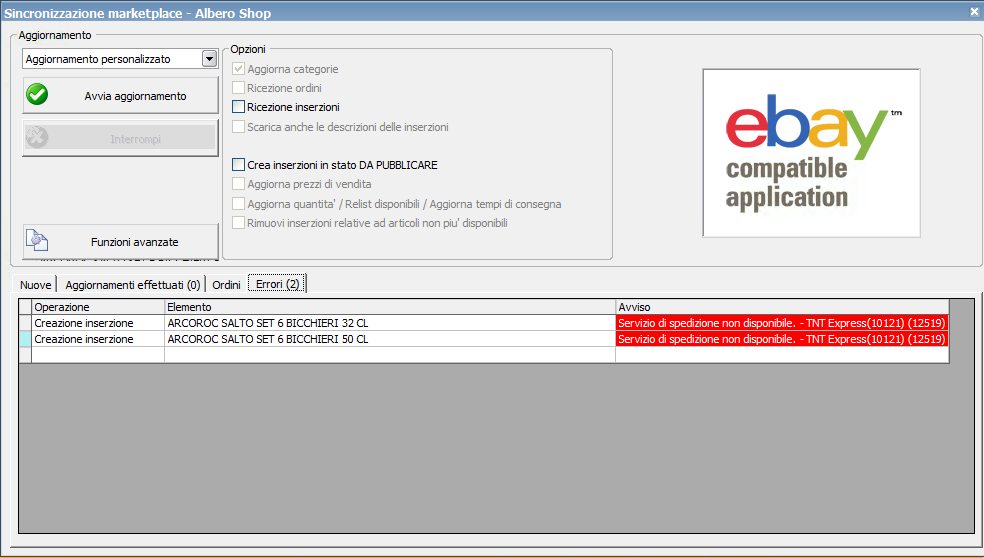This screenshot has width=984, height=558.
Task: Open Funzioni avanzate
Action: [120, 242]
